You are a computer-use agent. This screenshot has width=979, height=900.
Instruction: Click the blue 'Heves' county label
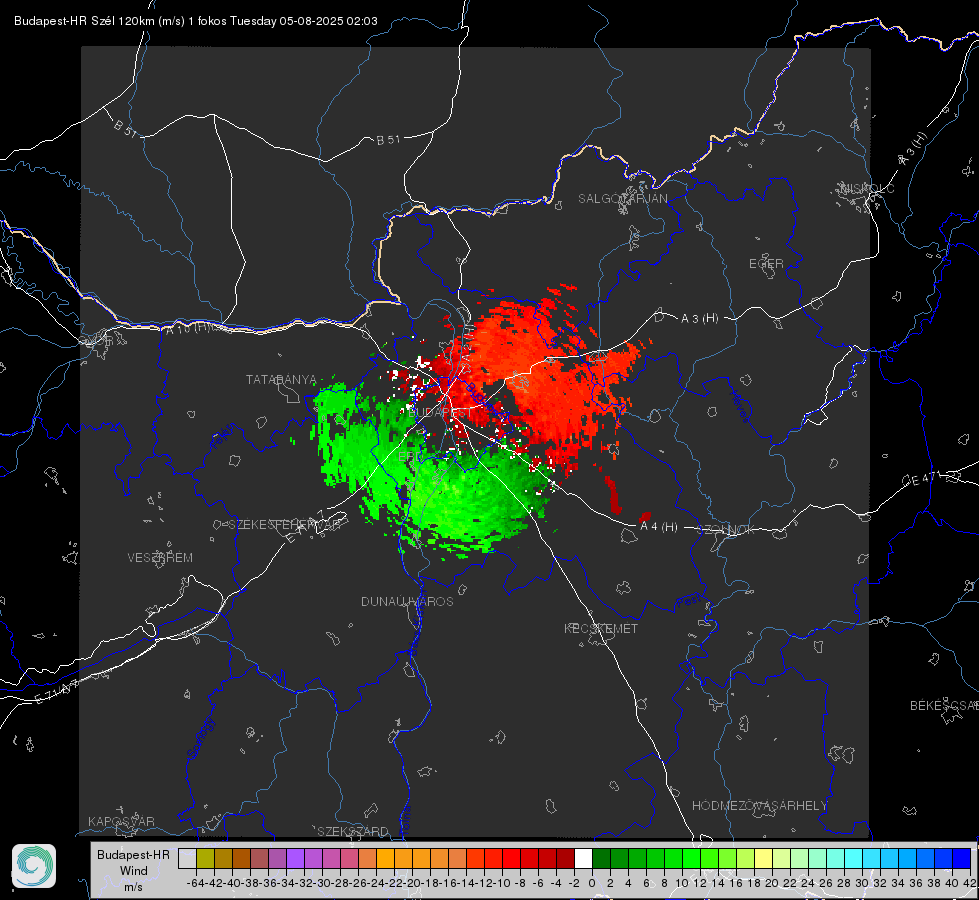point(740,407)
